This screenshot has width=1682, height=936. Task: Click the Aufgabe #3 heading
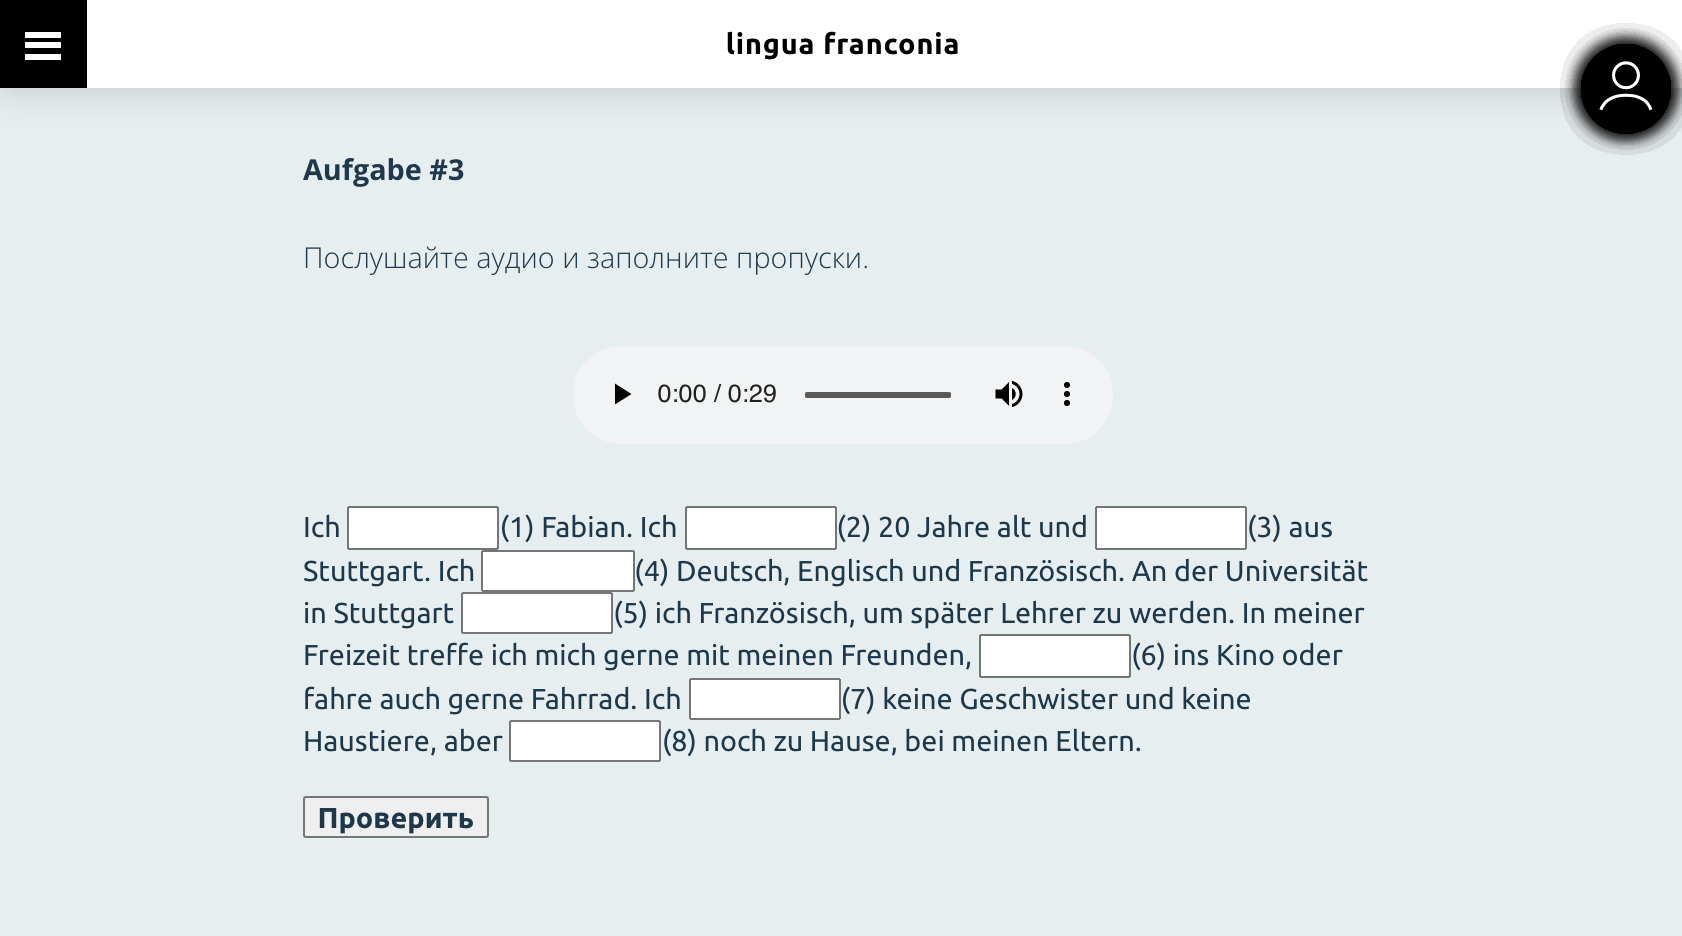[383, 170]
